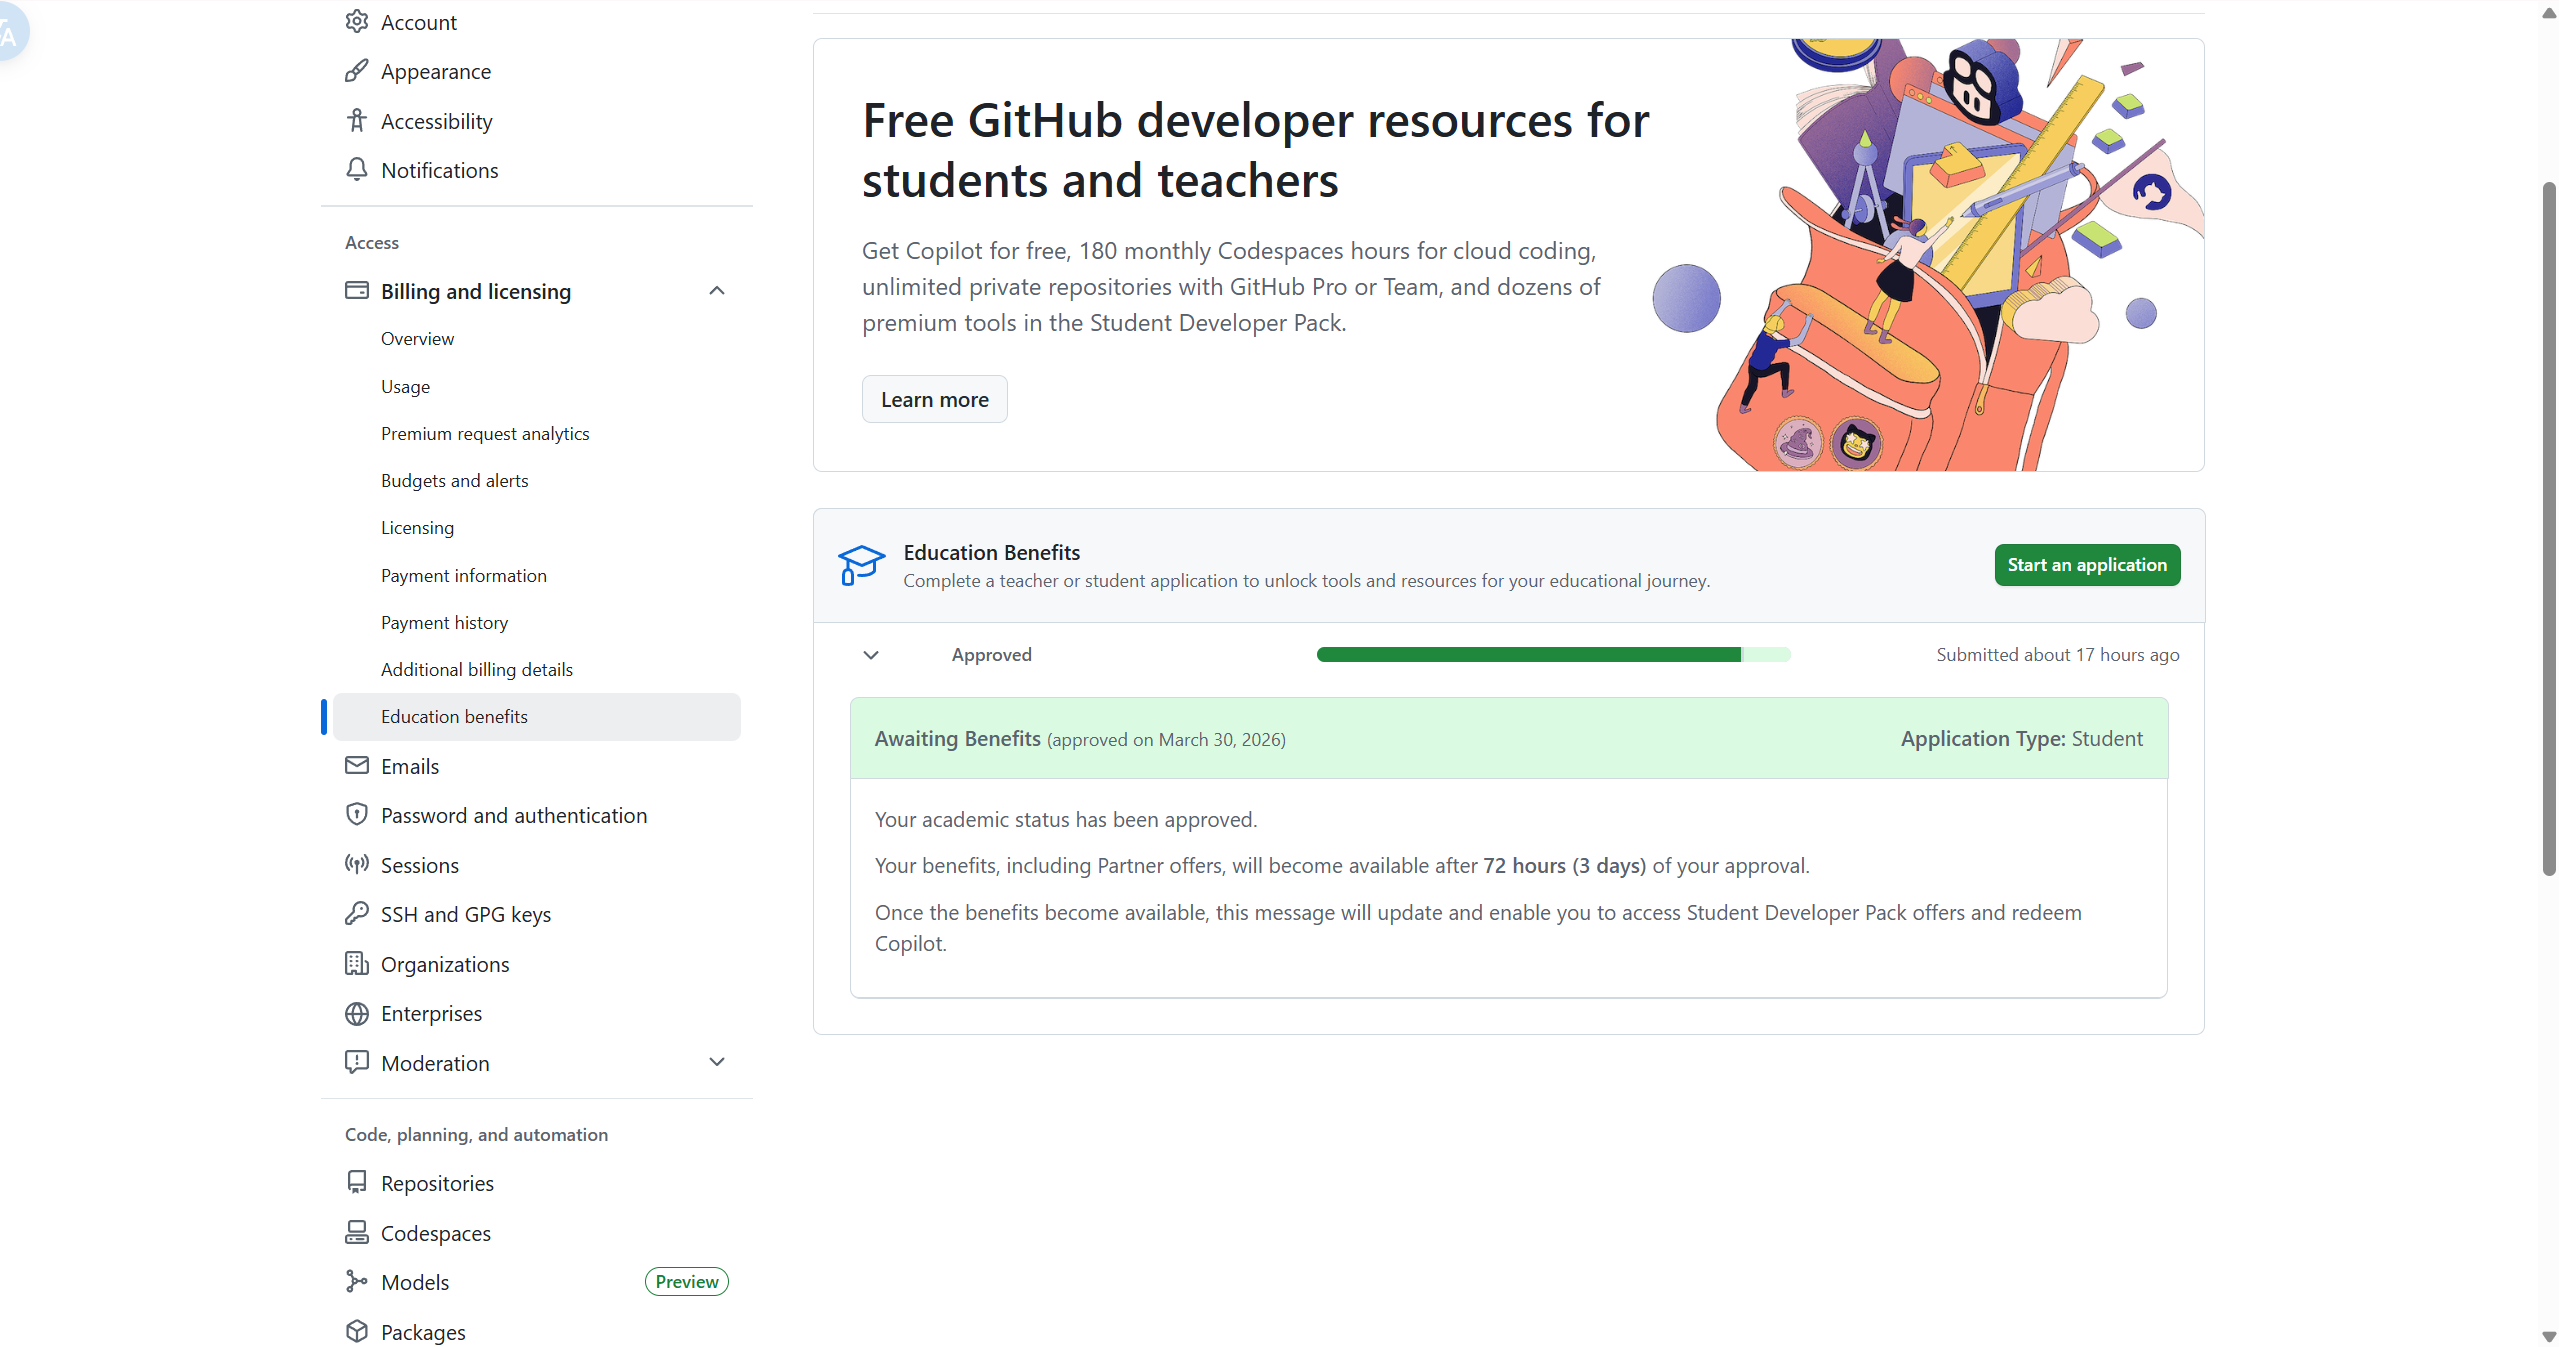Collapse the Approved application details
This screenshot has height=1347, width=2559.
coord(869,655)
